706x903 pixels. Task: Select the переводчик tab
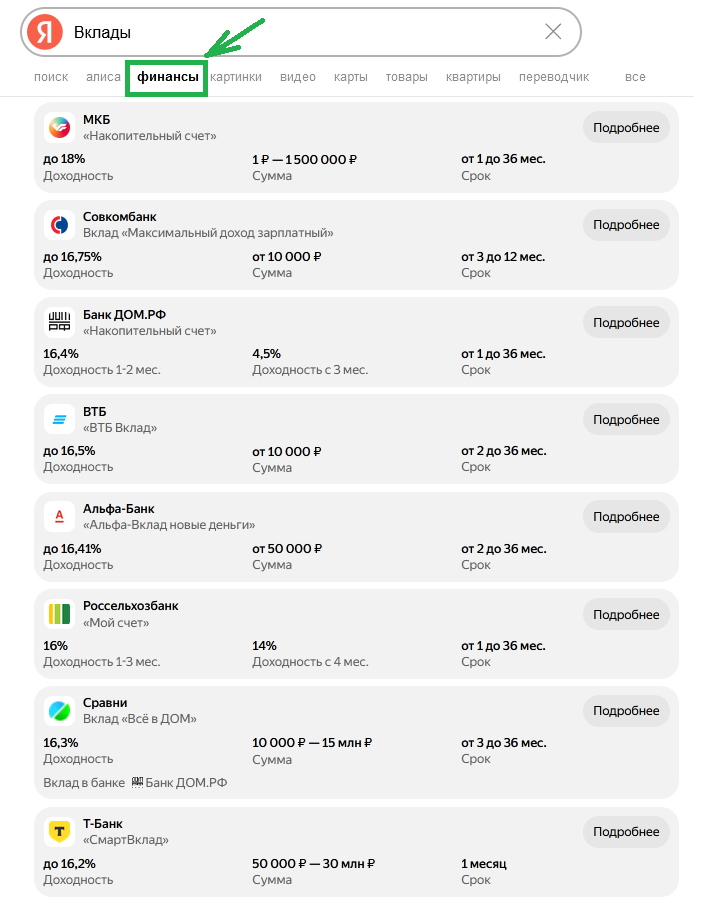[554, 77]
